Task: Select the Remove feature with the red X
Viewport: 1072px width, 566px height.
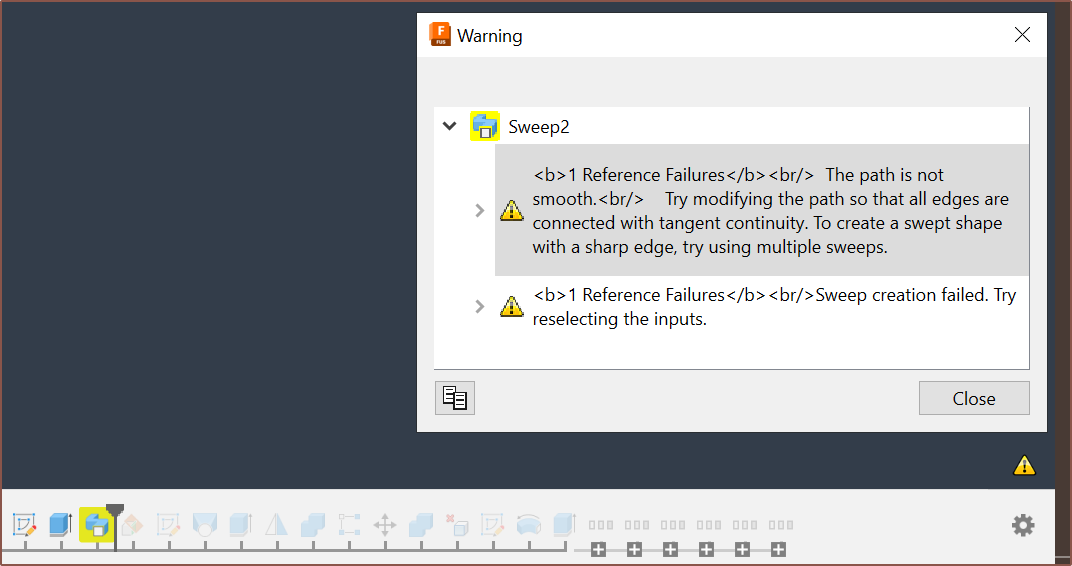Action: (457, 524)
